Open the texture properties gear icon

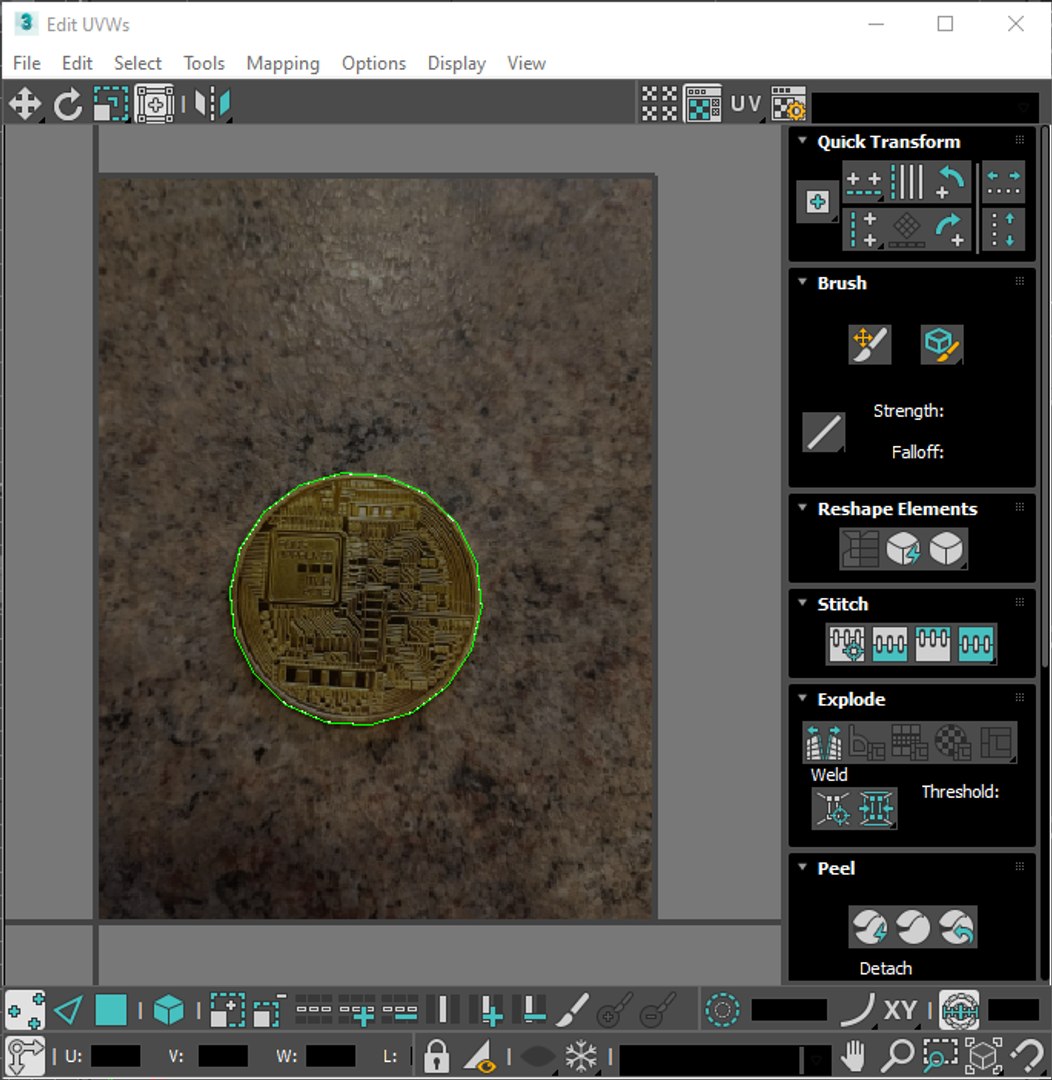(x=788, y=104)
